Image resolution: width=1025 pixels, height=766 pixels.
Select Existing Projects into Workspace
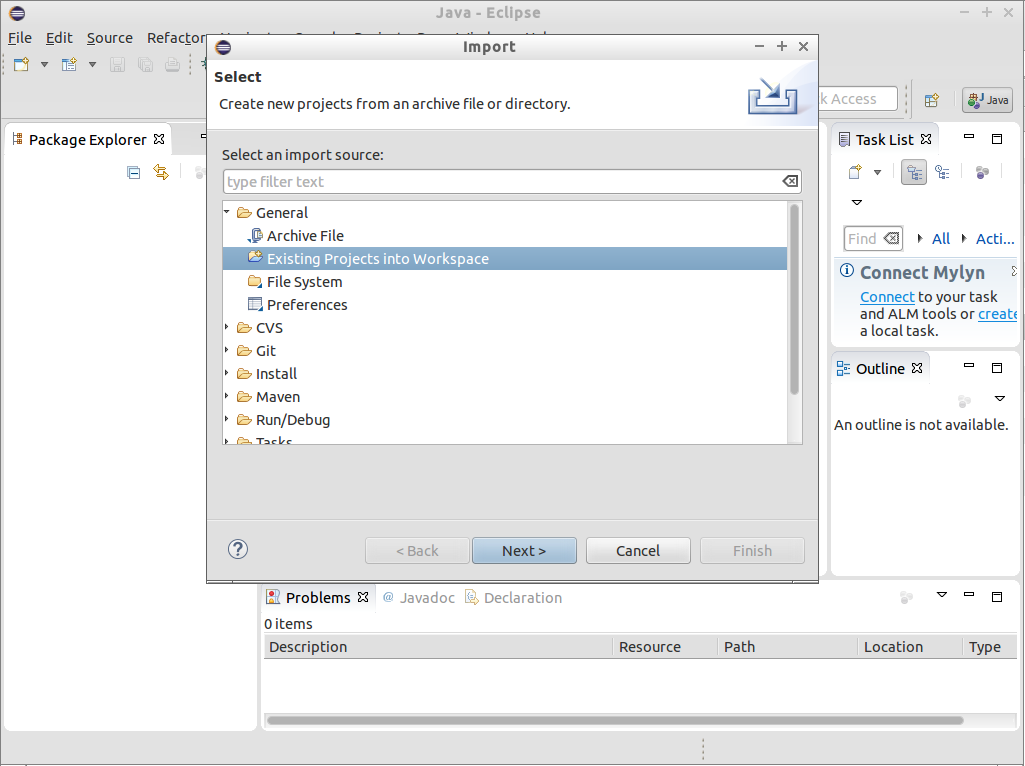point(505,258)
